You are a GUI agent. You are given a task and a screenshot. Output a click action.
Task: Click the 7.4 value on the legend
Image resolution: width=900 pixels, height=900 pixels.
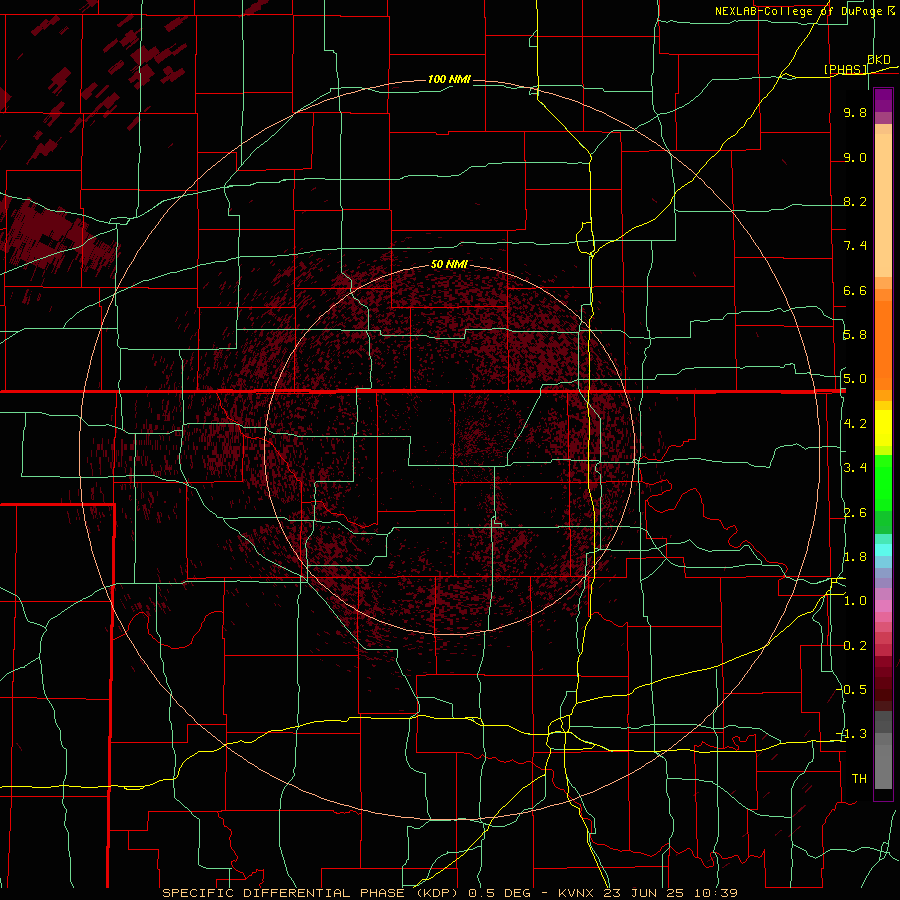click(x=855, y=246)
